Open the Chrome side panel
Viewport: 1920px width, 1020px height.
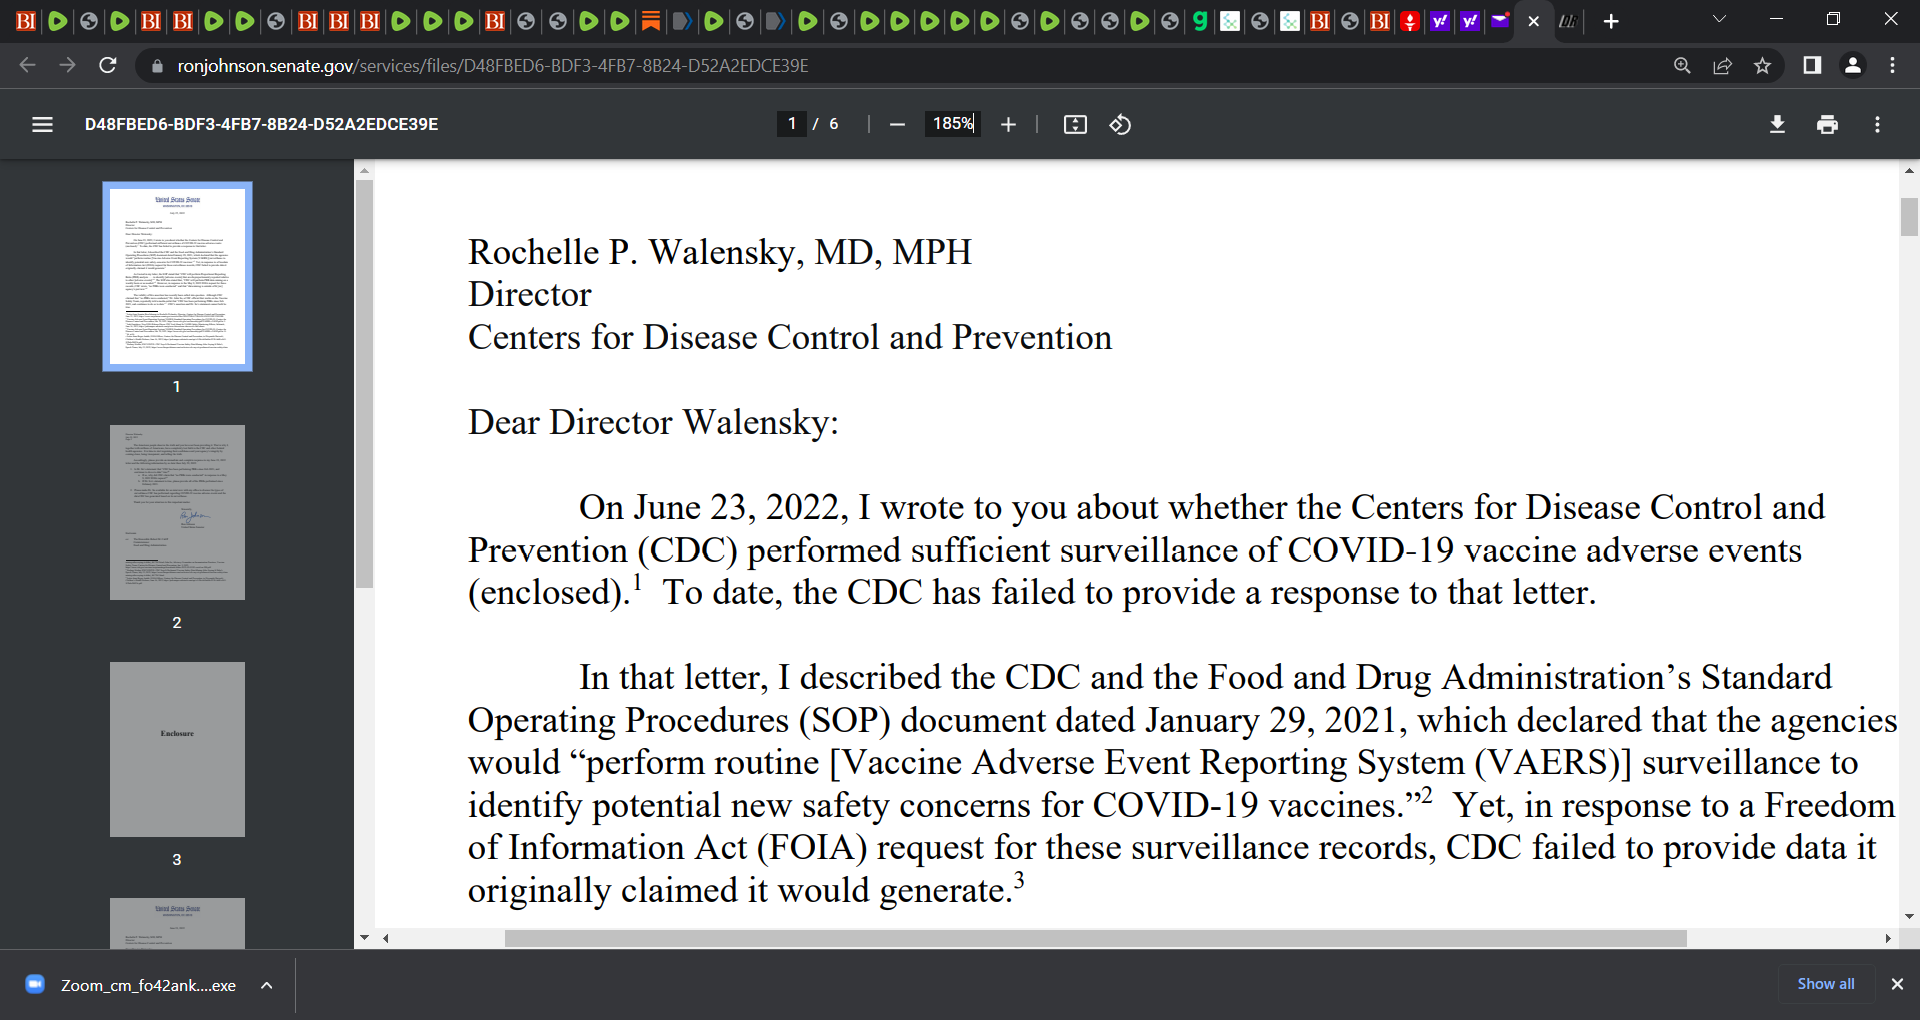tap(1811, 65)
